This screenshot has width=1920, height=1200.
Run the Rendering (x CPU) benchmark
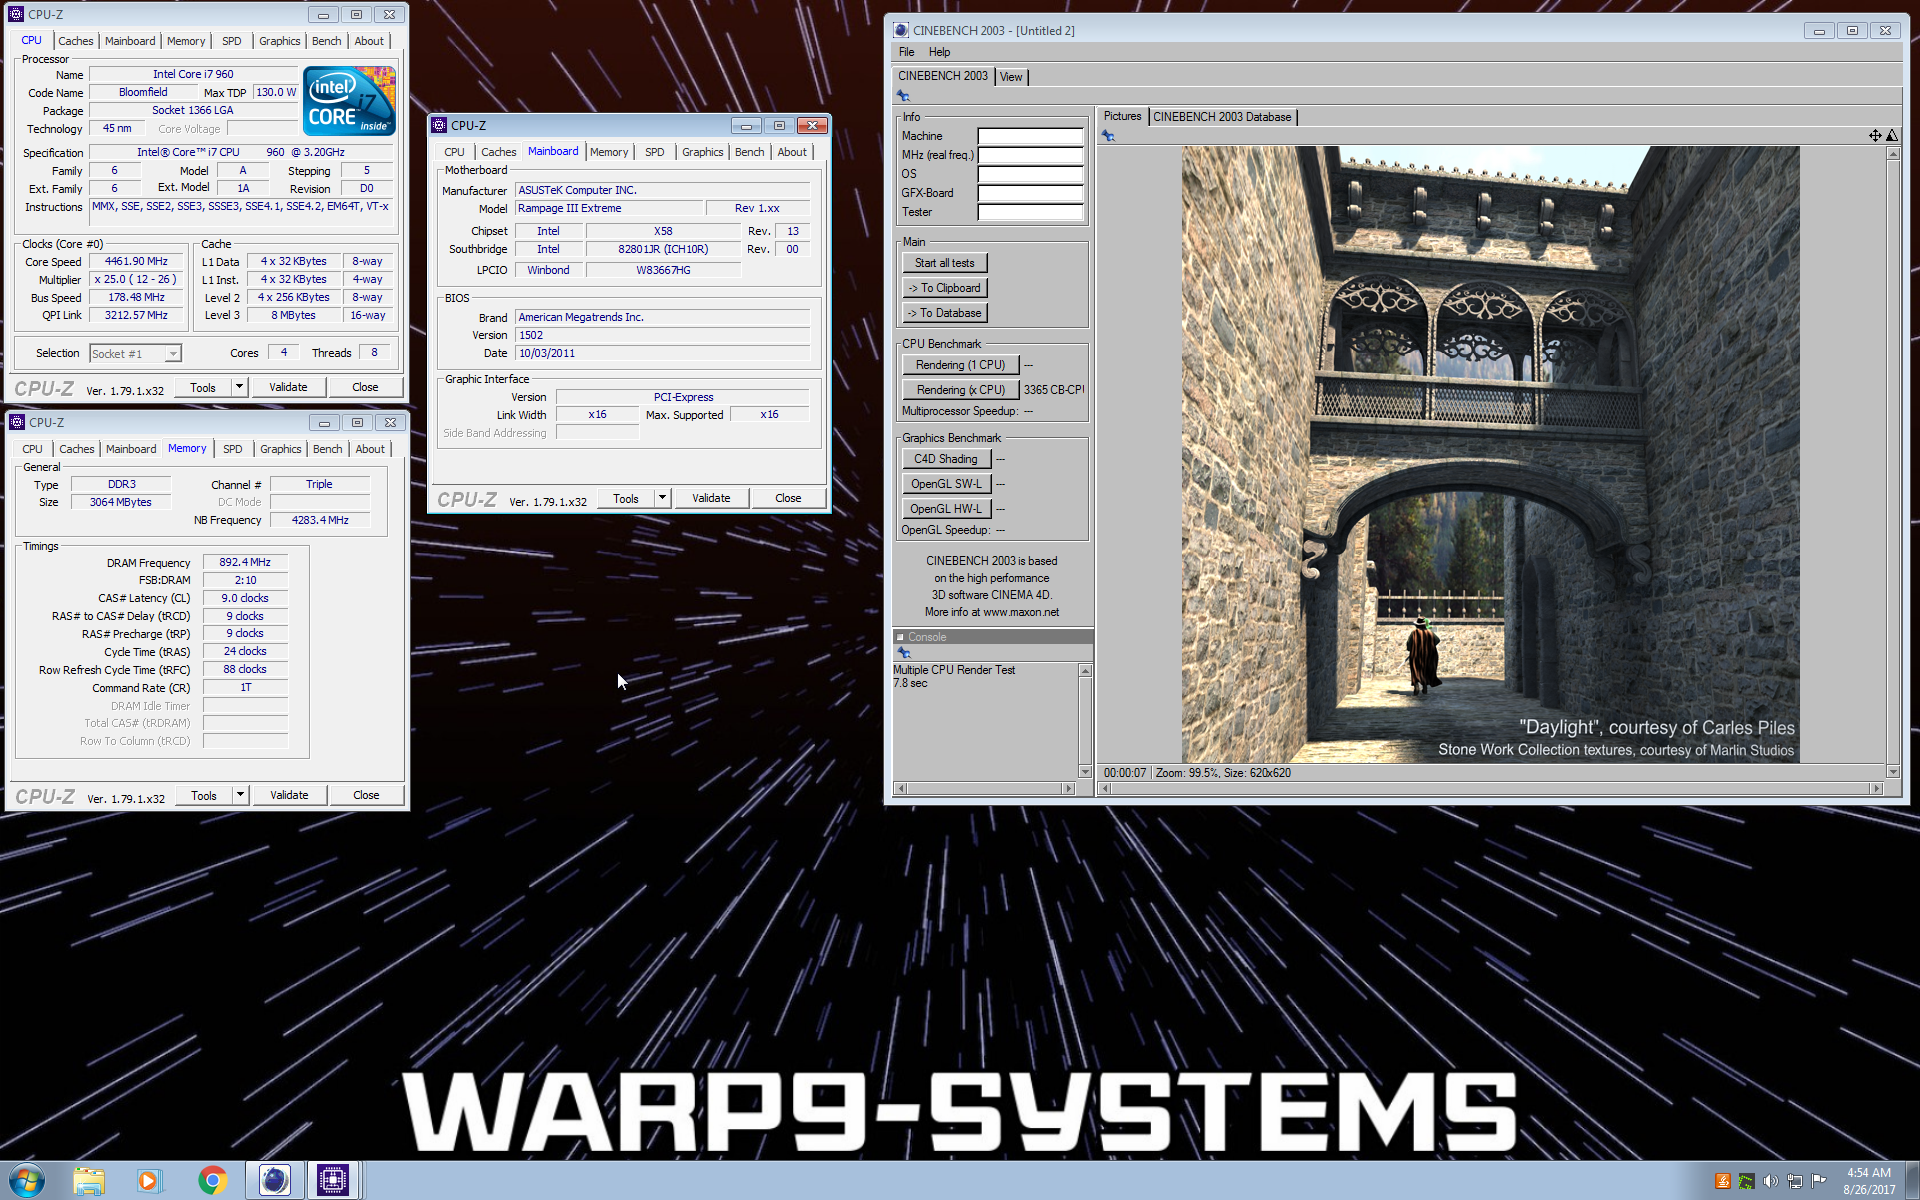point(960,390)
